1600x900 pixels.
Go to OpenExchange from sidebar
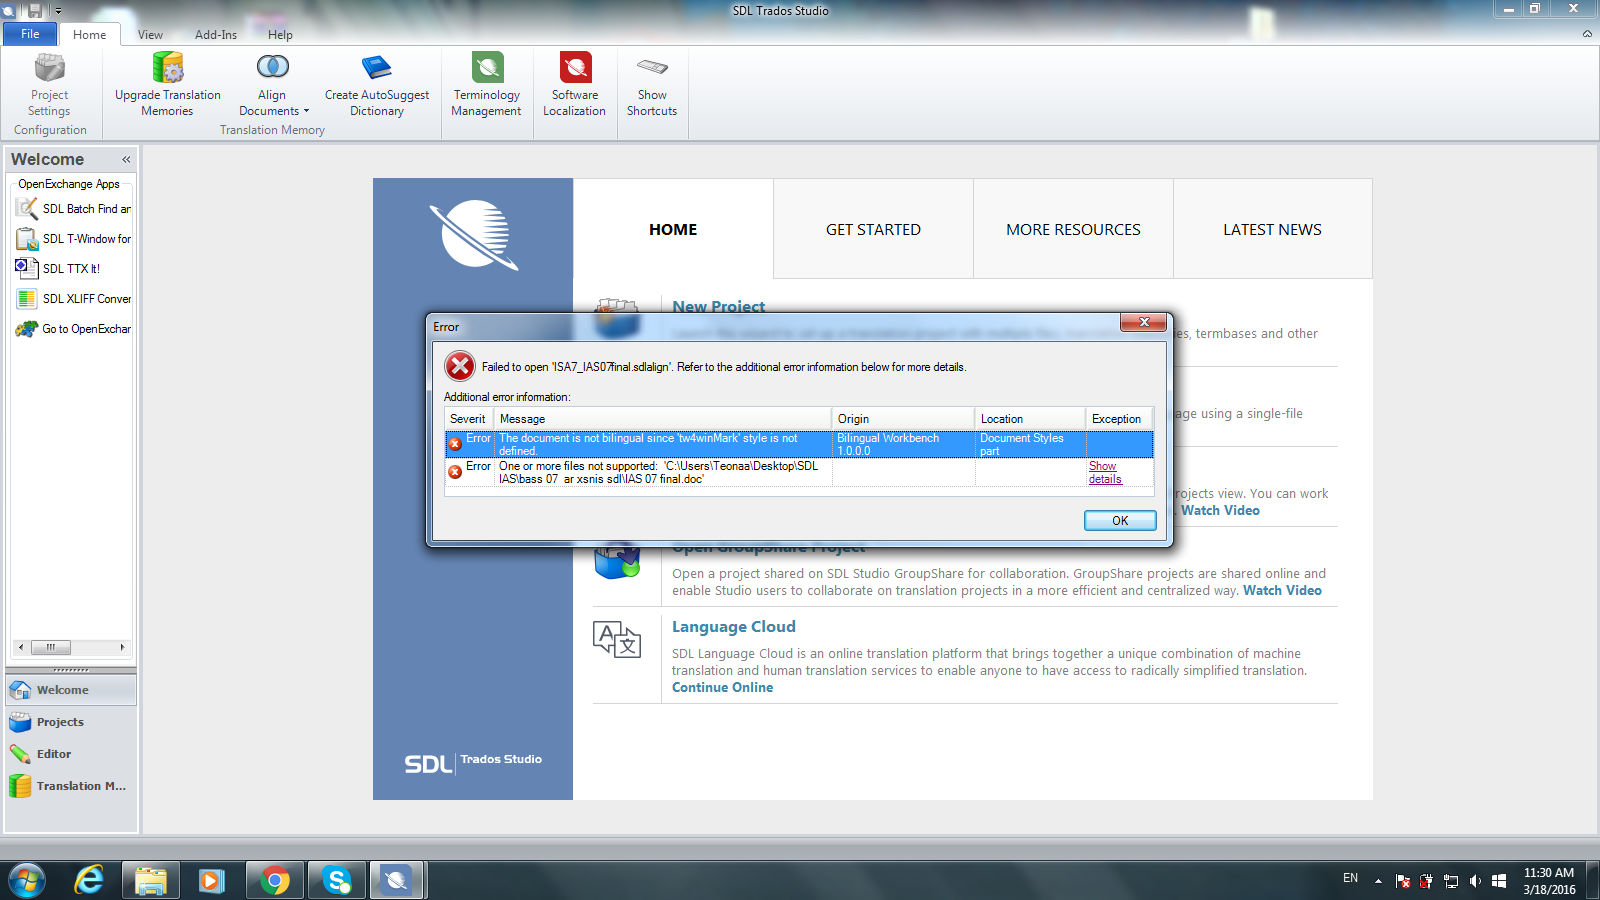pos(74,329)
